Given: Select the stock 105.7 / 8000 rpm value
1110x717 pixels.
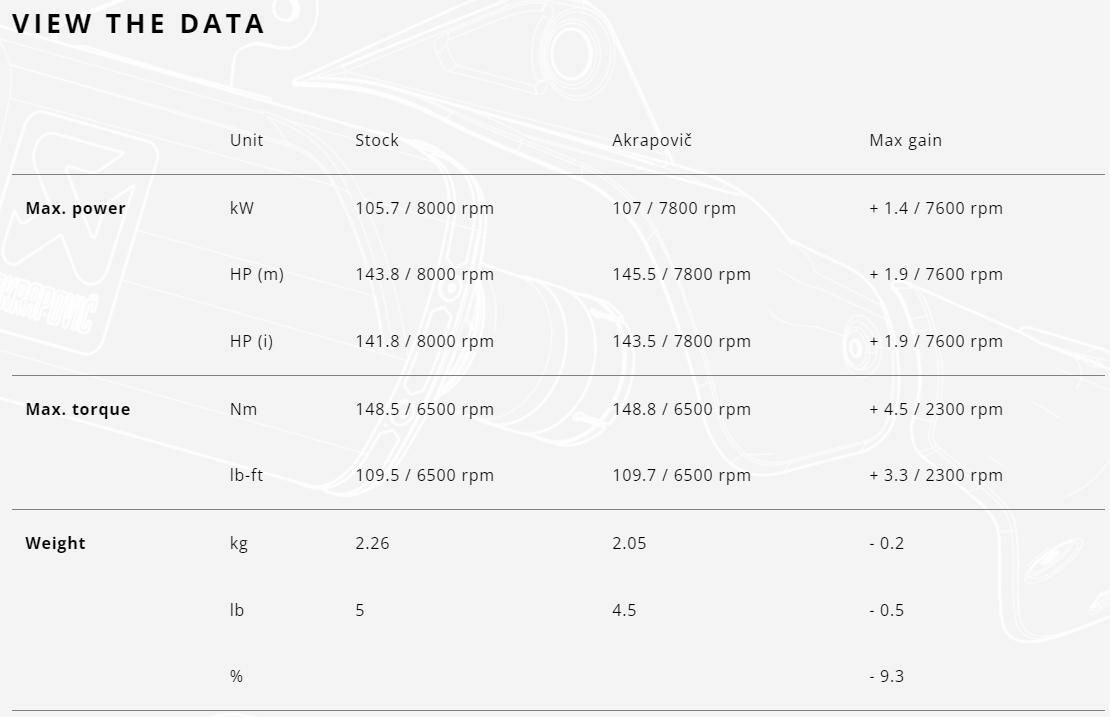Looking at the screenshot, I should (x=424, y=208).
